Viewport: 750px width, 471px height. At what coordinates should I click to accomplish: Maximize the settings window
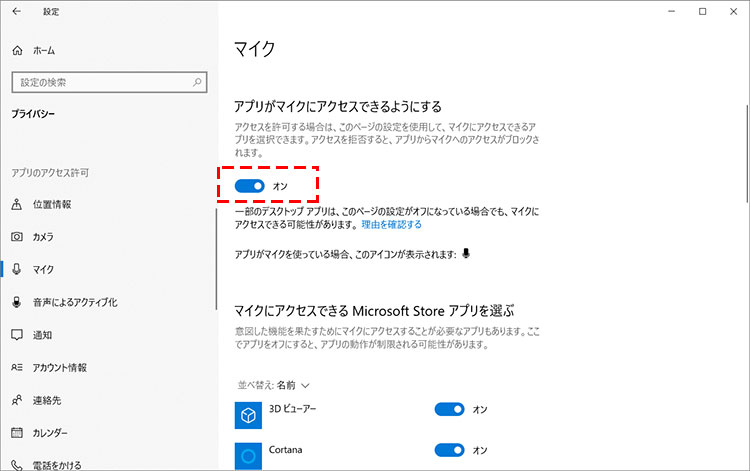point(703,11)
